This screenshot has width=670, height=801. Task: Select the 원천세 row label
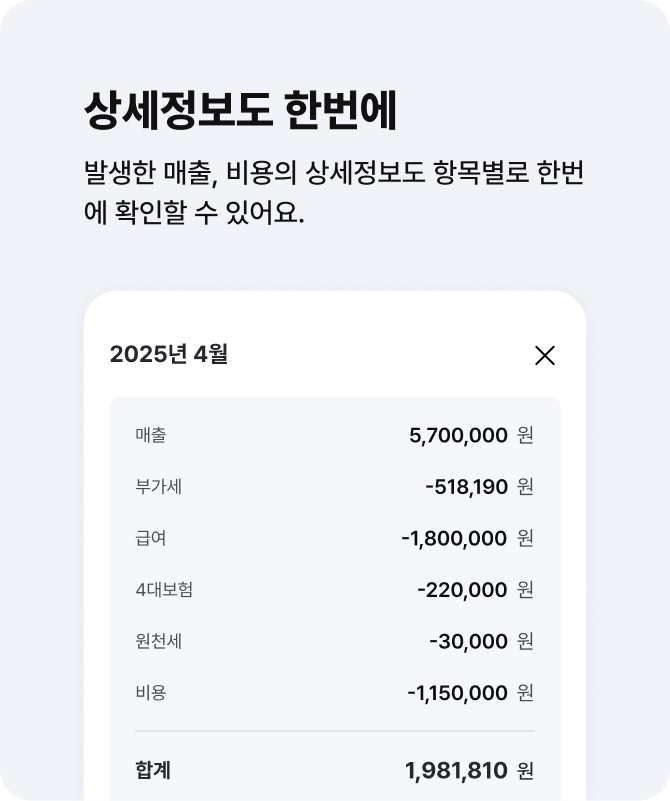[x=158, y=641]
